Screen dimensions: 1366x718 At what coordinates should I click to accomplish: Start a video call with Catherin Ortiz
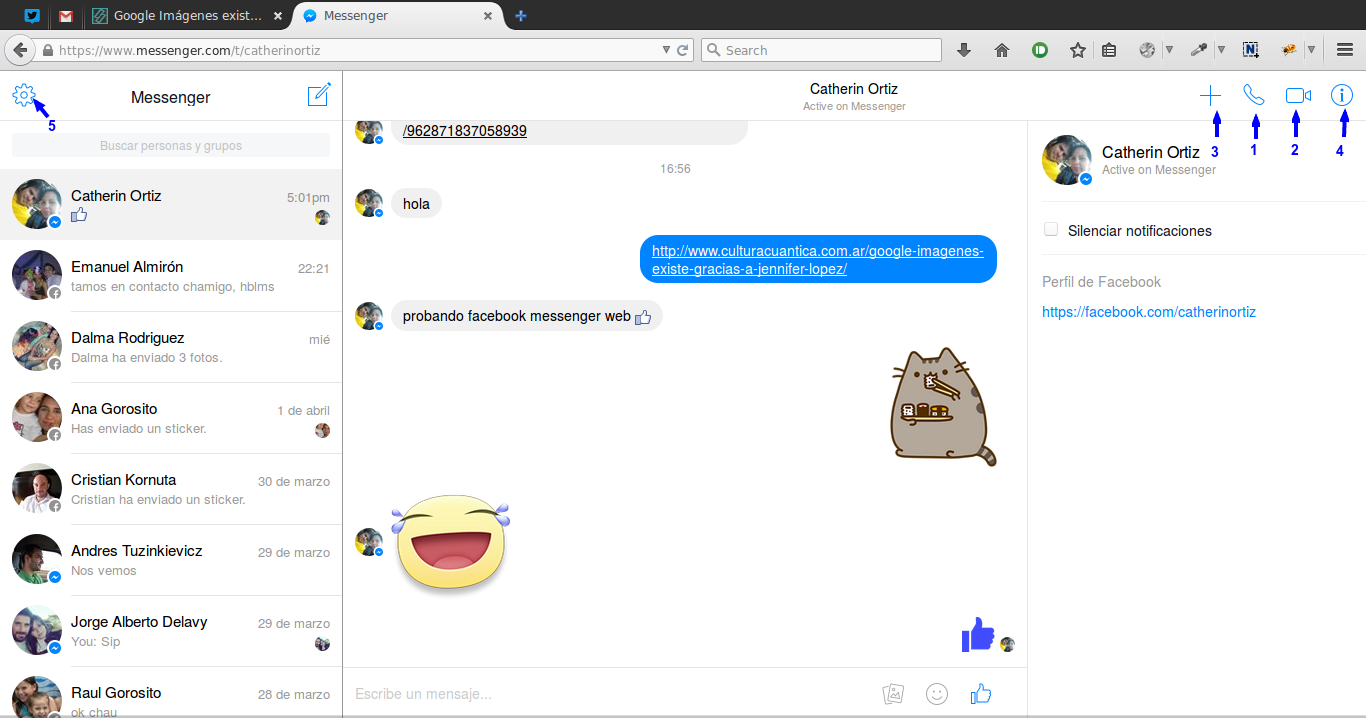coord(1296,94)
